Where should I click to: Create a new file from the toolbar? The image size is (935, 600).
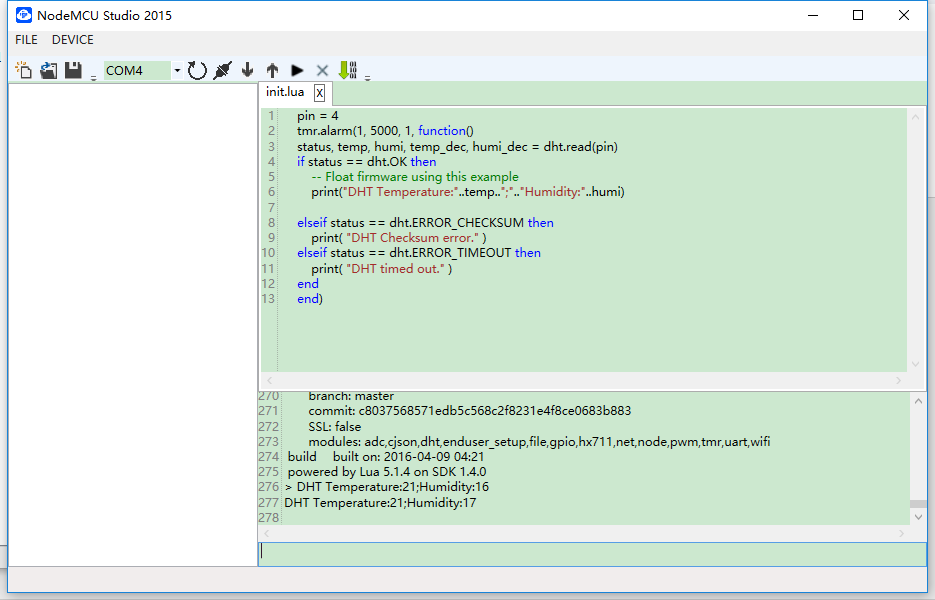click(x=23, y=70)
